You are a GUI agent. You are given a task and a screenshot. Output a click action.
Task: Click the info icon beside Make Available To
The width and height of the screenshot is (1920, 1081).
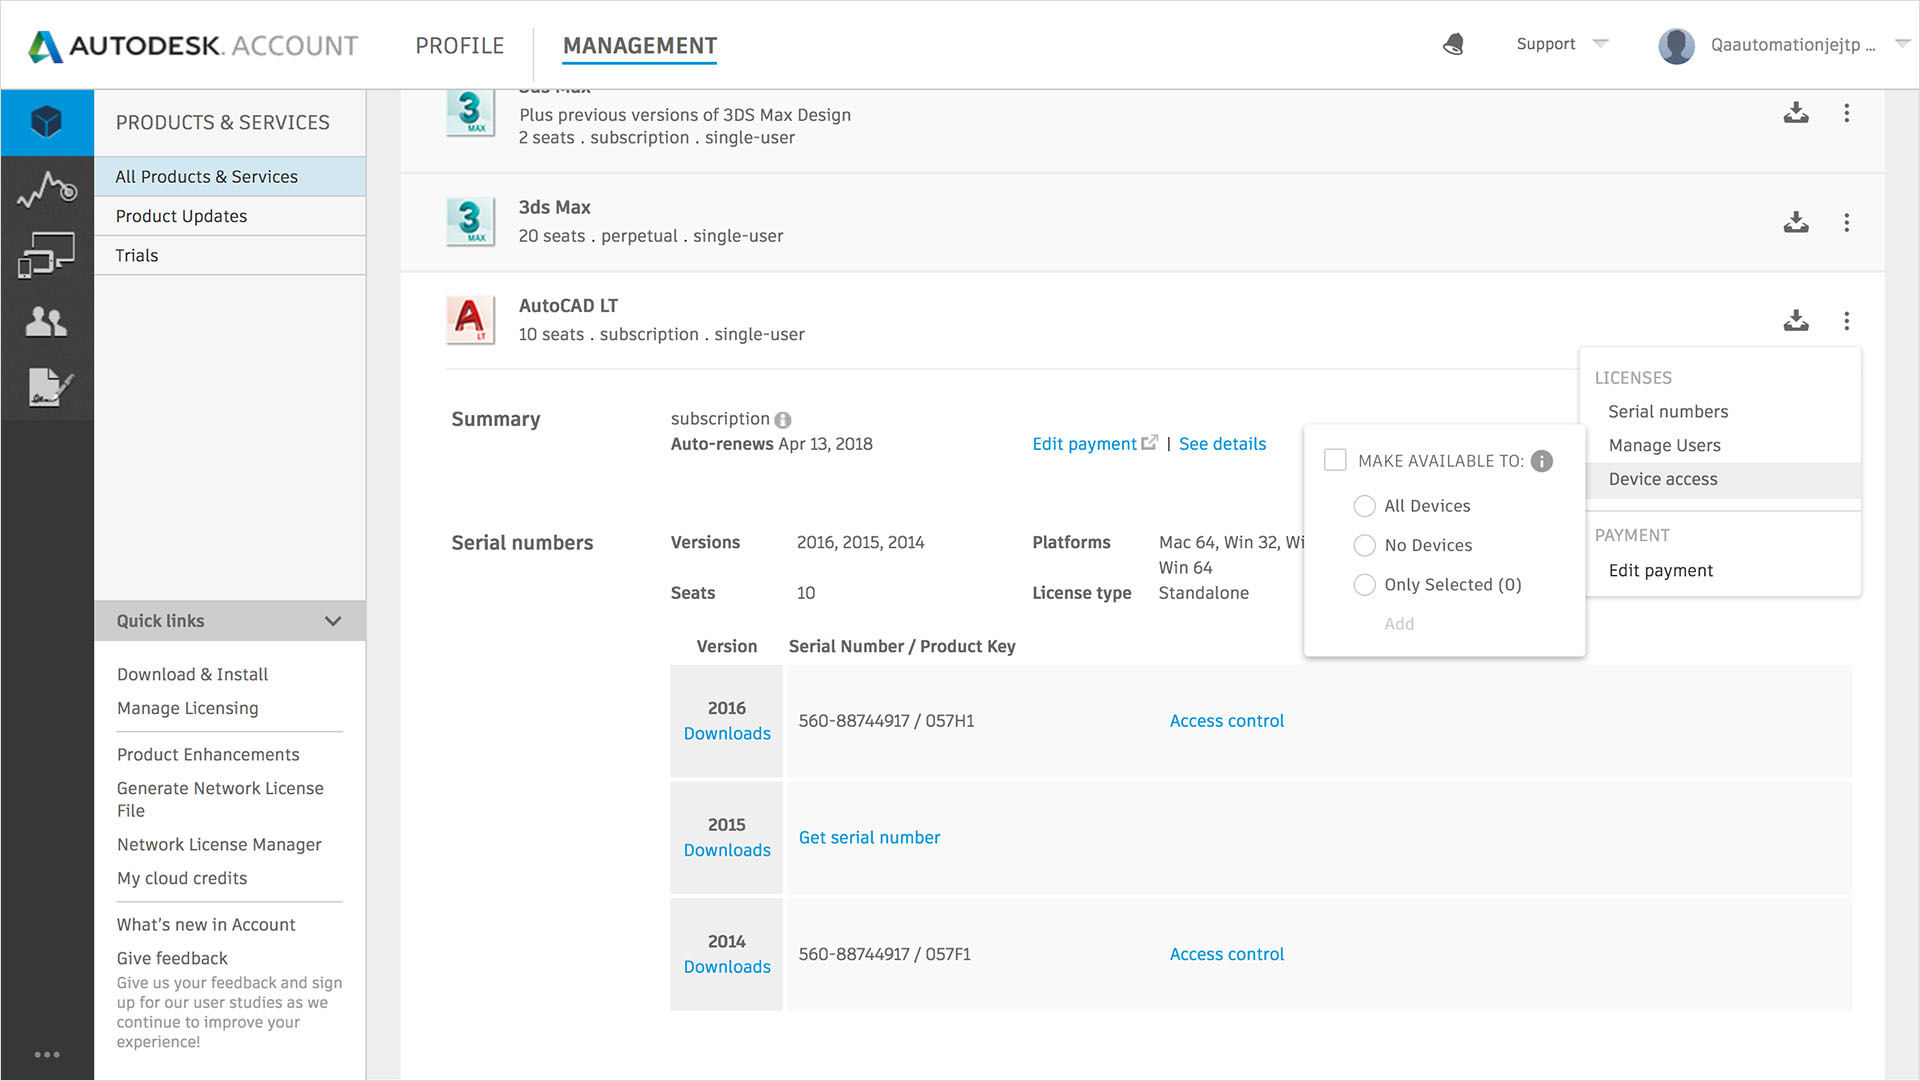(x=1542, y=461)
